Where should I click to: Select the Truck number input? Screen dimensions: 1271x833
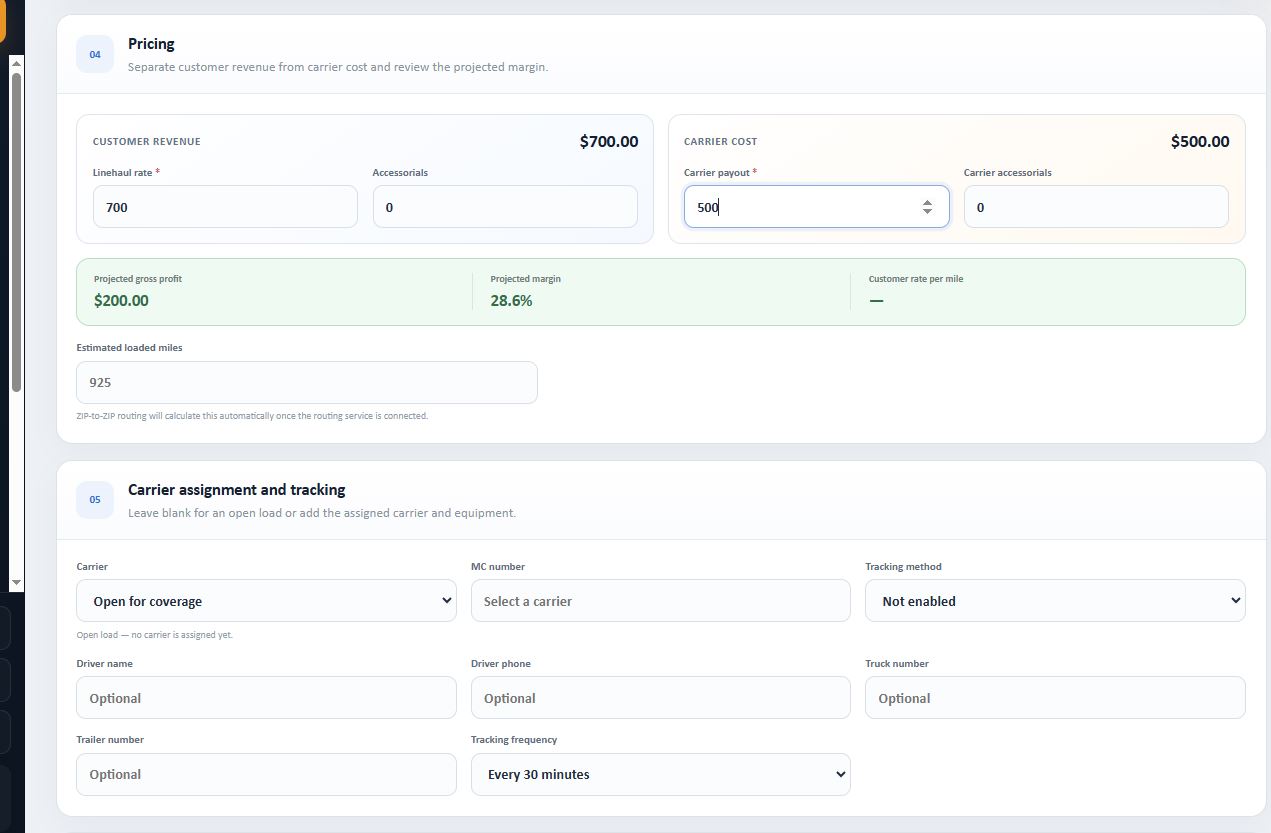click(1055, 698)
